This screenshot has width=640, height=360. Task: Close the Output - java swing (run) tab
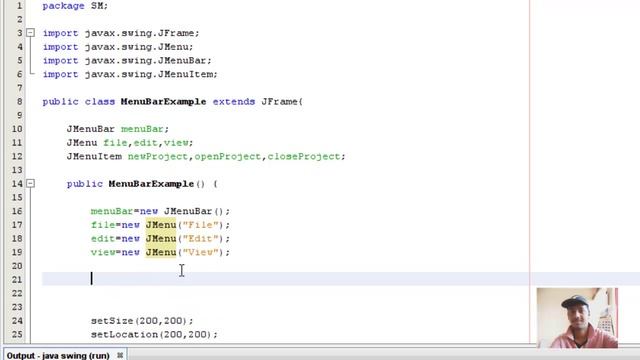pyautogui.click(x=120, y=355)
